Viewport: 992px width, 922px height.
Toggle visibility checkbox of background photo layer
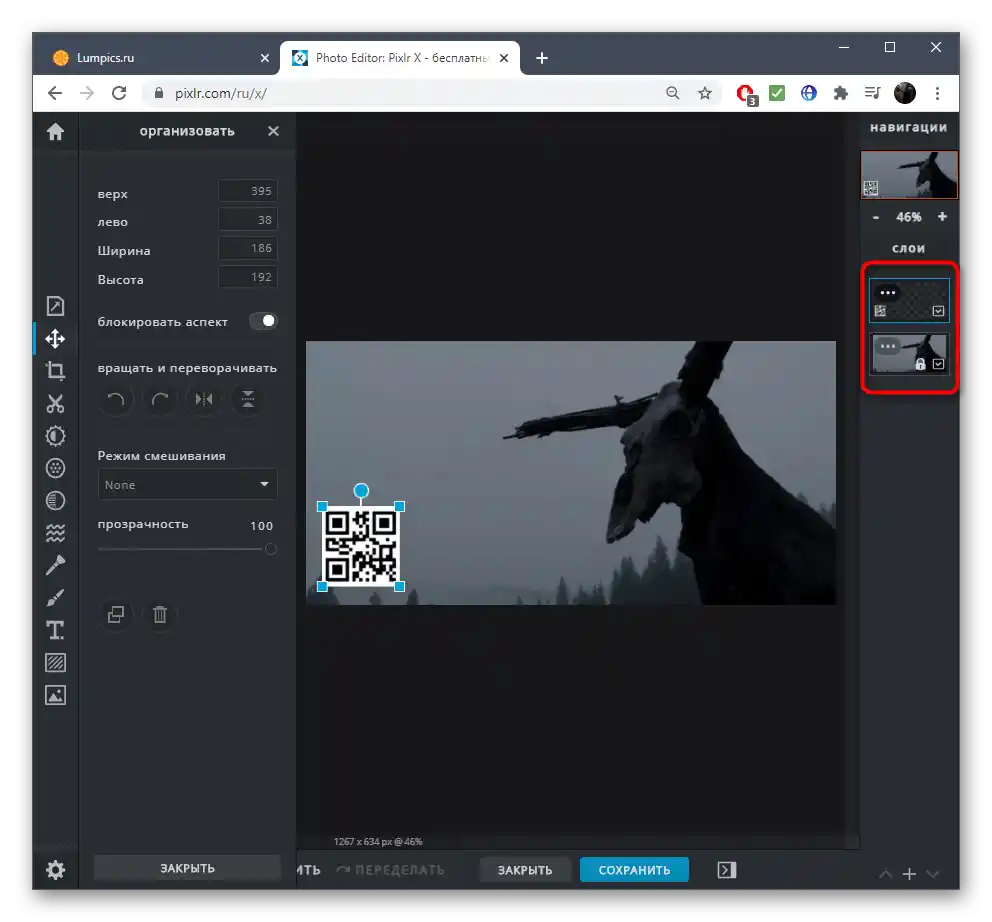click(938, 364)
